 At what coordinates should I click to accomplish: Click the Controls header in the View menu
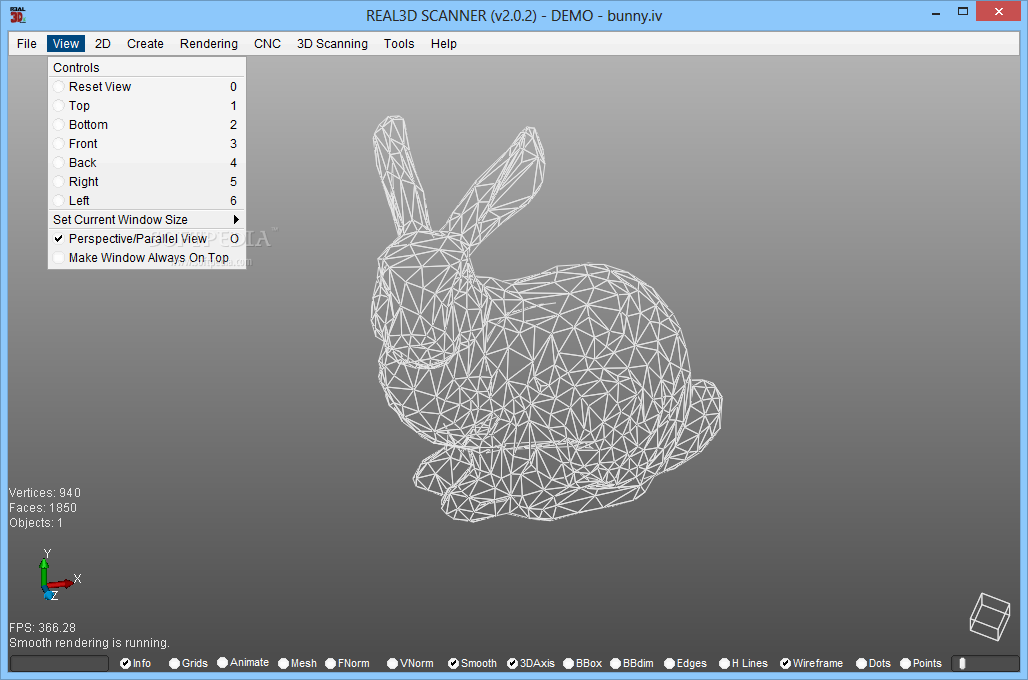tap(76, 68)
